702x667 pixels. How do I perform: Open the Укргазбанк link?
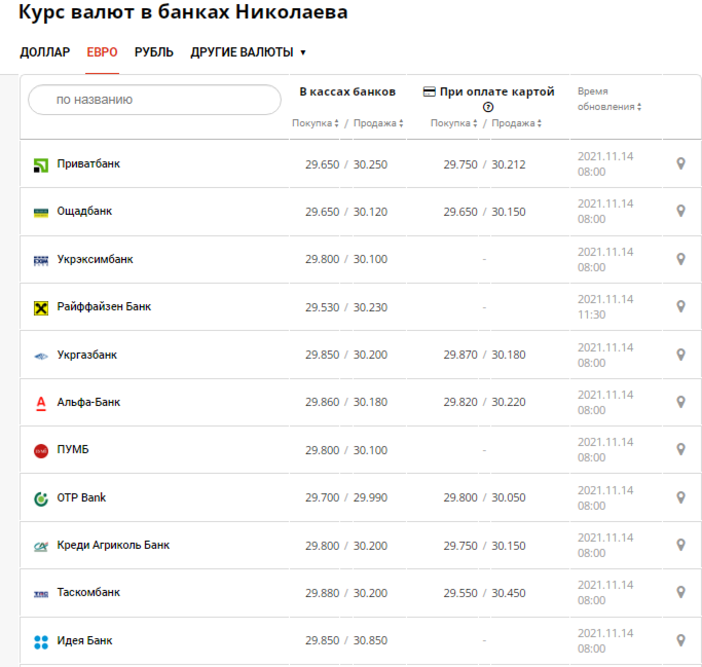click(x=87, y=355)
